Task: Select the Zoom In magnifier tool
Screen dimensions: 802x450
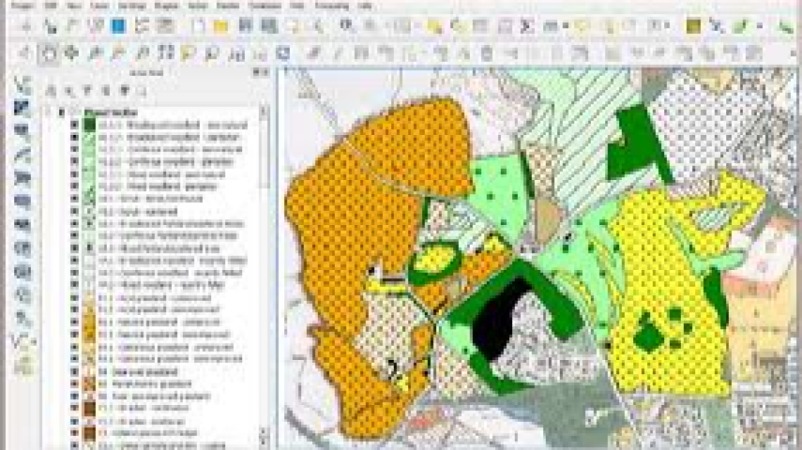Action: (x=96, y=53)
